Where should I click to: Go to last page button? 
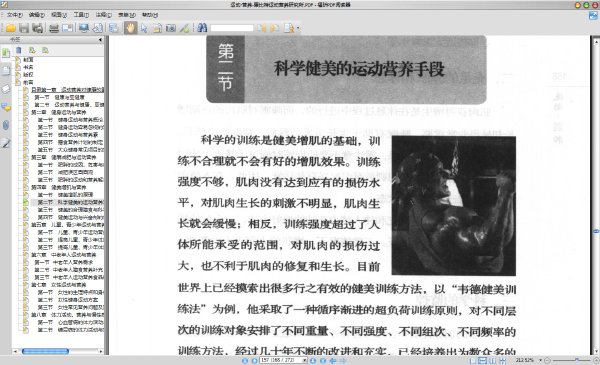click(x=323, y=360)
